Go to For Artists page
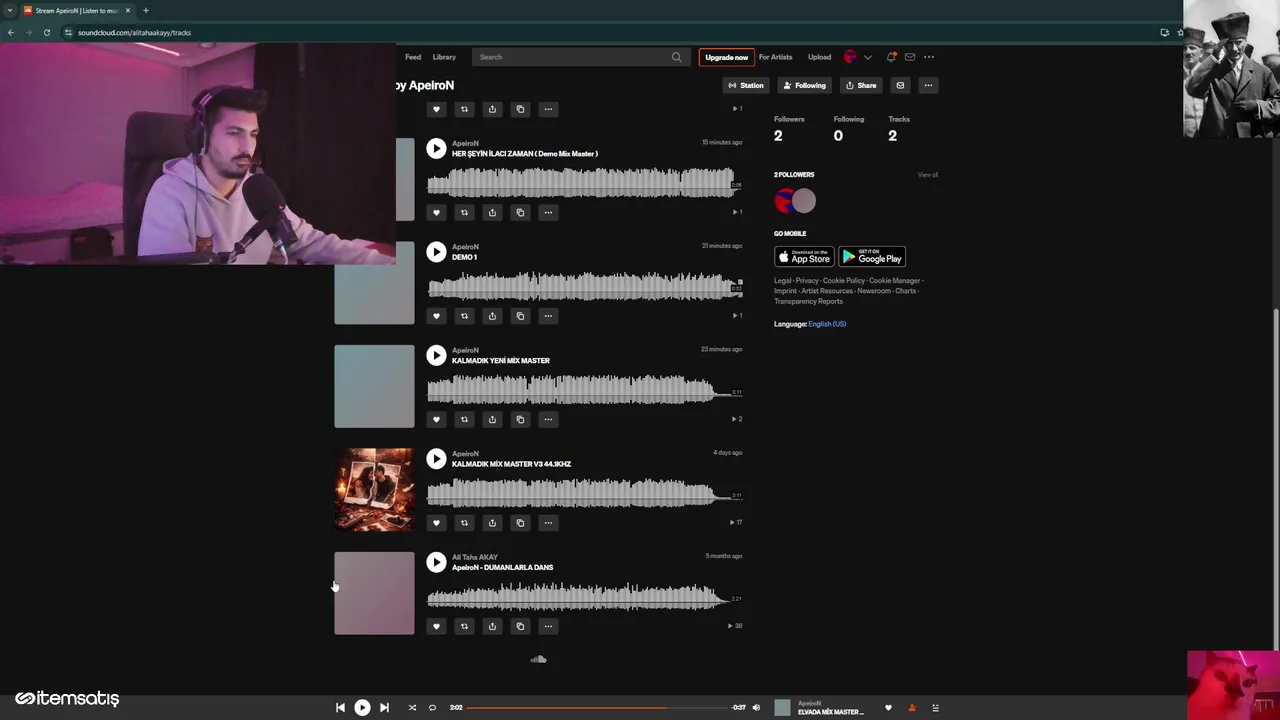The height and width of the screenshot is (720, 1280). tap(775, 57)
